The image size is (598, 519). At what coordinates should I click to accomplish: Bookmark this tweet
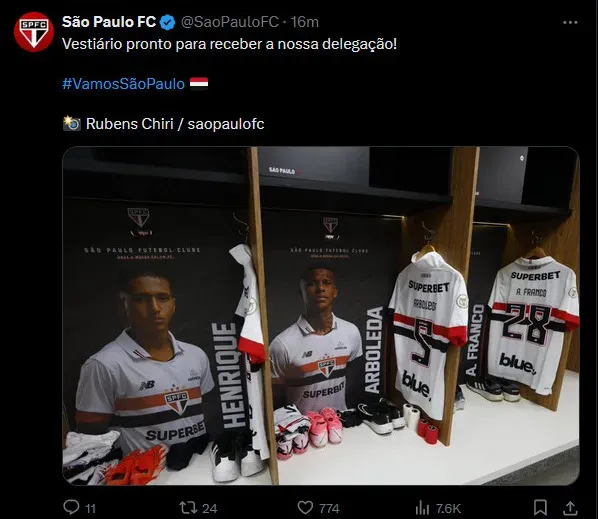540,508
